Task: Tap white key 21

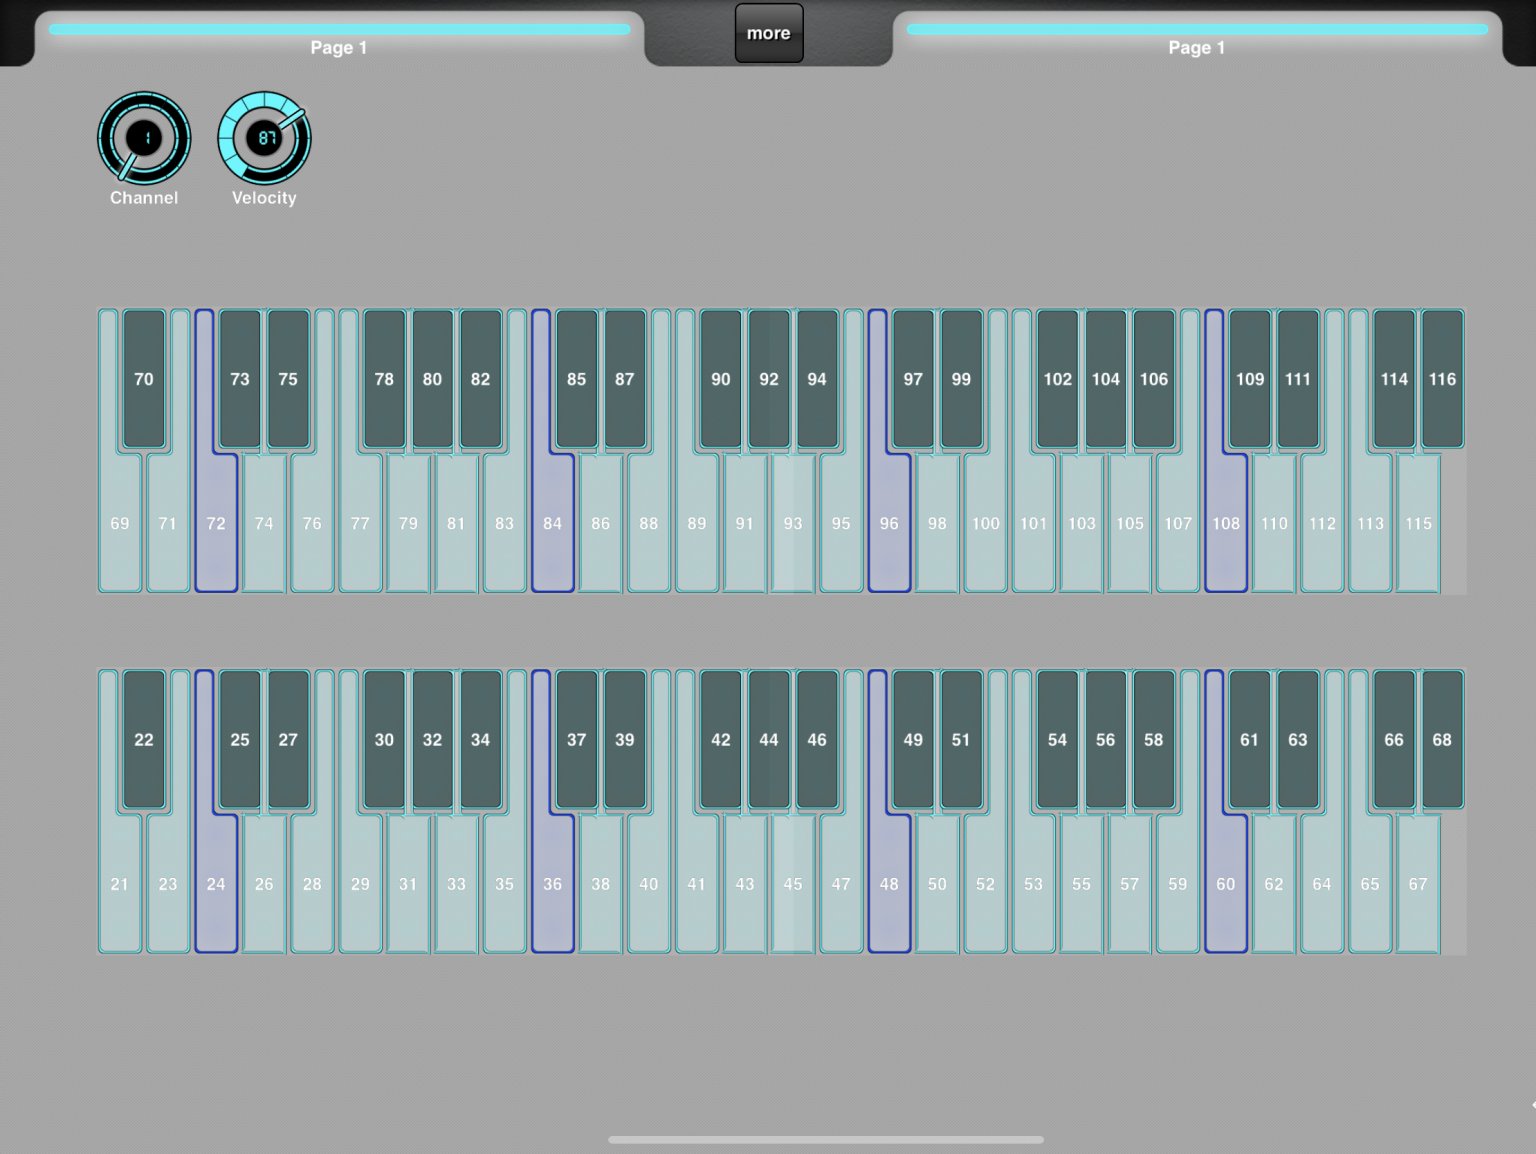Action: coord(119,884)
